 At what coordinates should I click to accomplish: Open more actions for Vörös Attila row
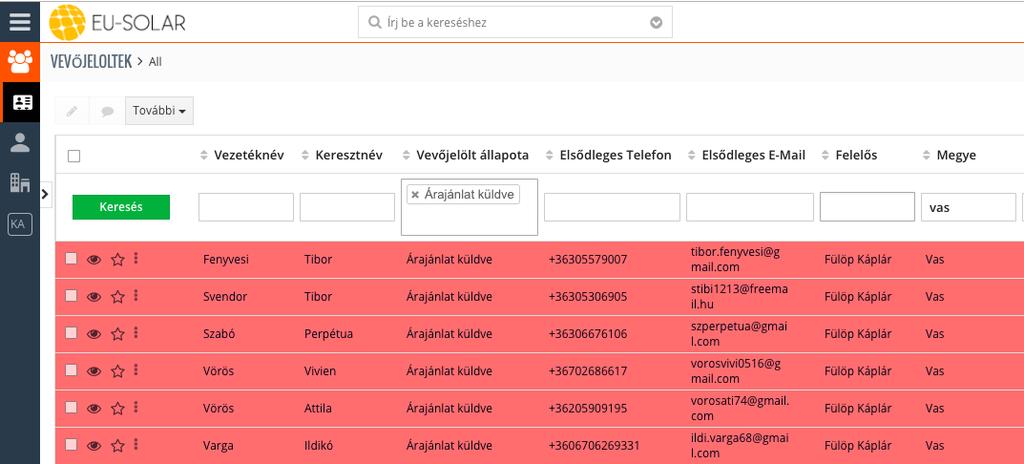136,407
